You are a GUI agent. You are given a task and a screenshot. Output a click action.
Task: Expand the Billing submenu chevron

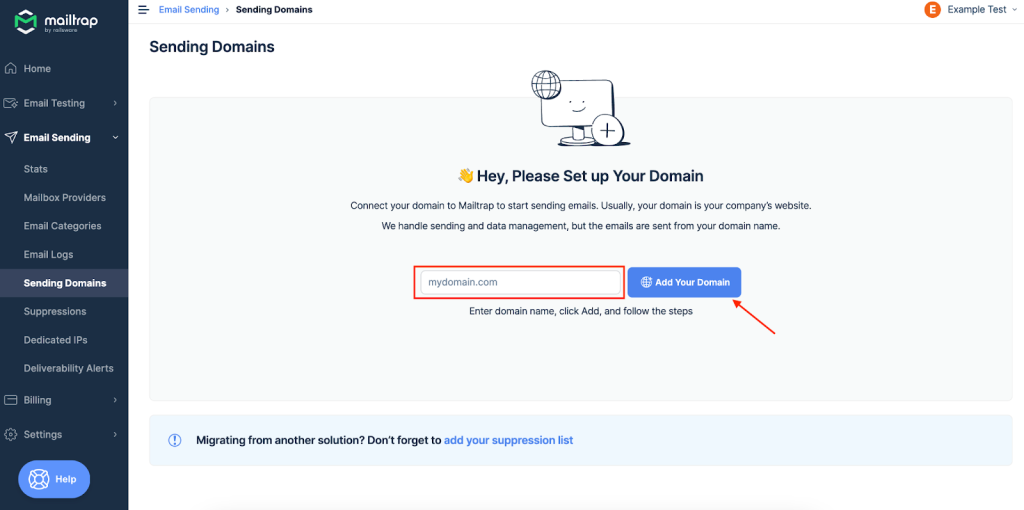(115, 400)
